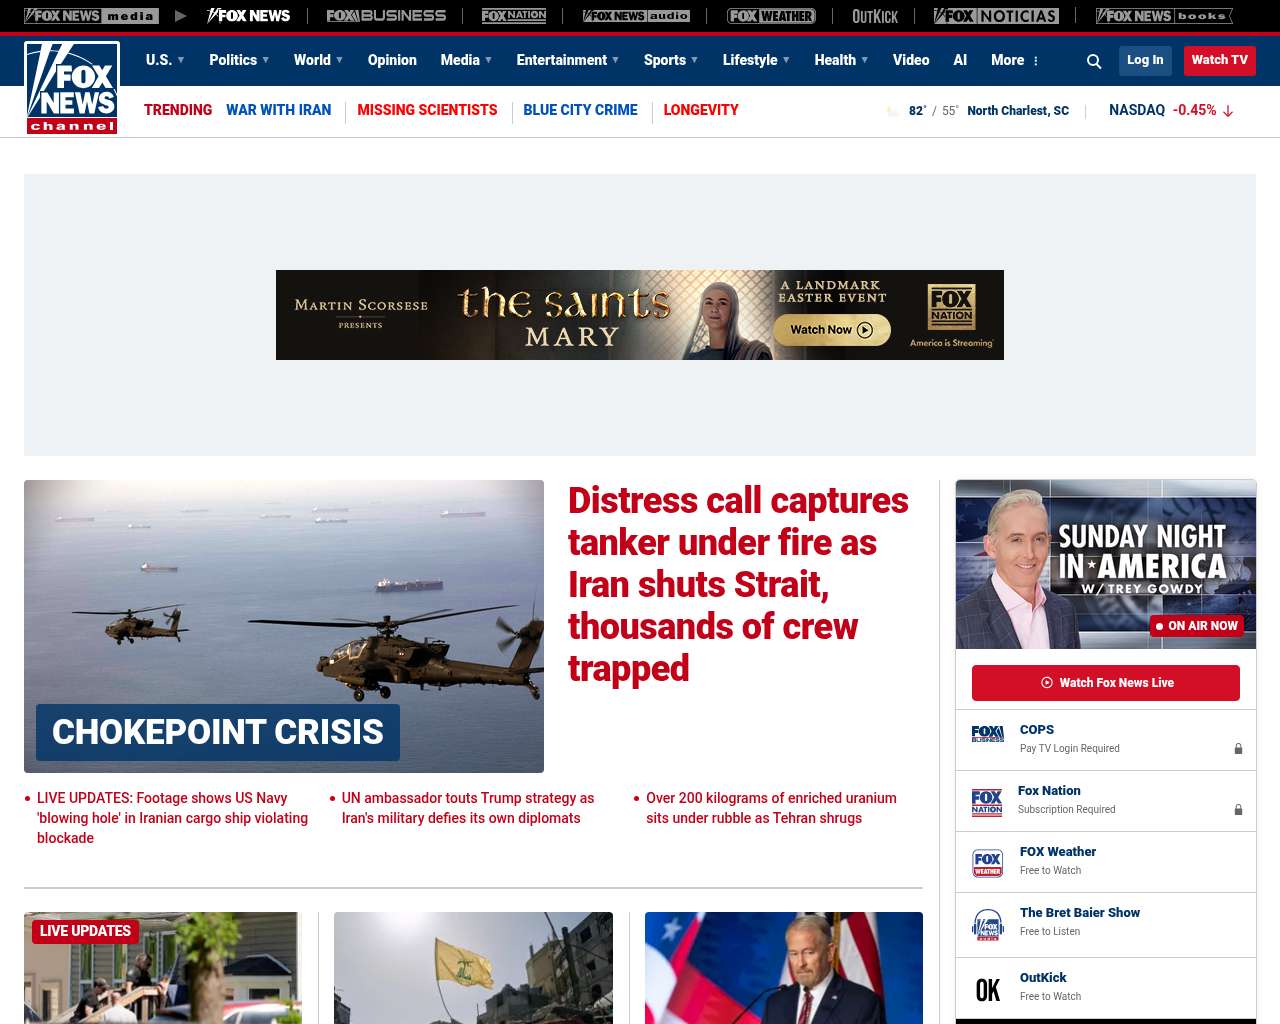Open the LIVE UPDATES story thumbnail
1280x1024 pixels.
(x=163, y=968)
